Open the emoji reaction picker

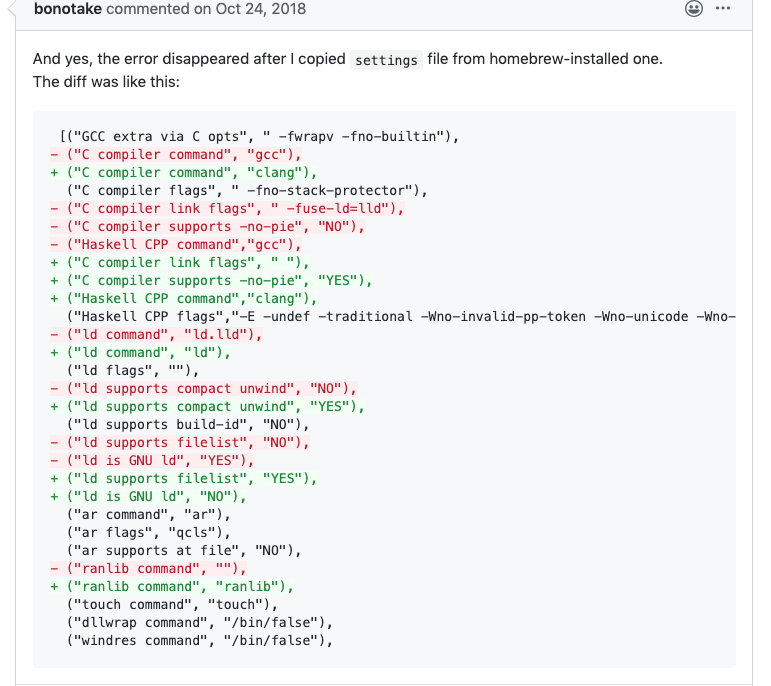(693, 8)
